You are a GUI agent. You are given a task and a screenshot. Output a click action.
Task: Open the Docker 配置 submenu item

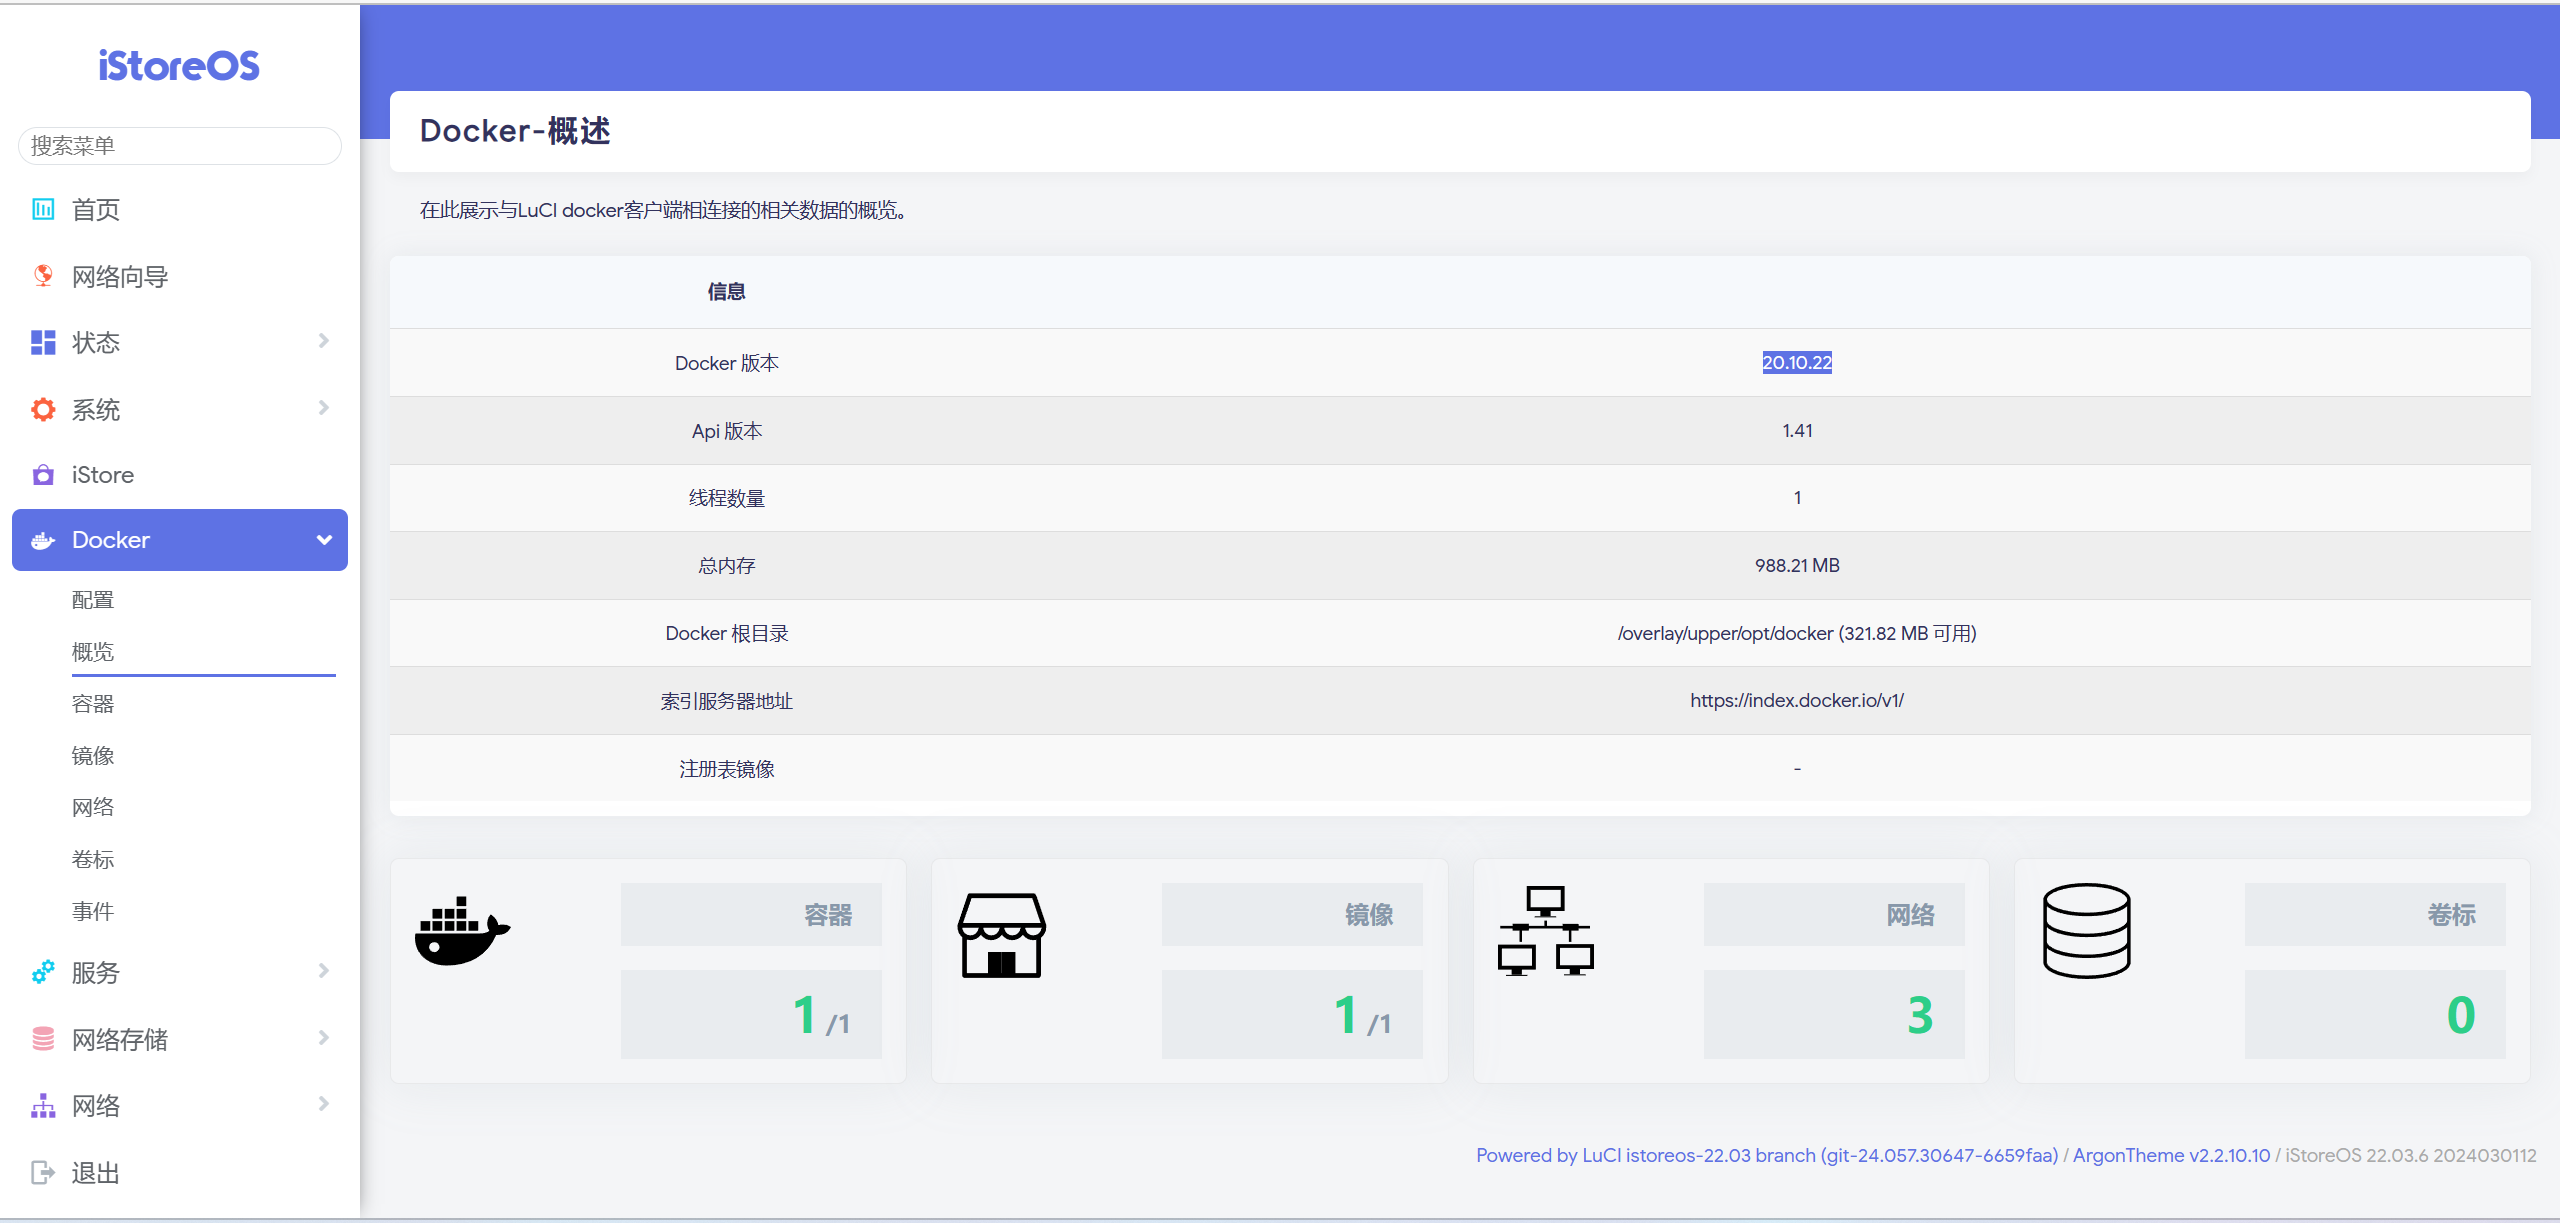tap(93, 600)
